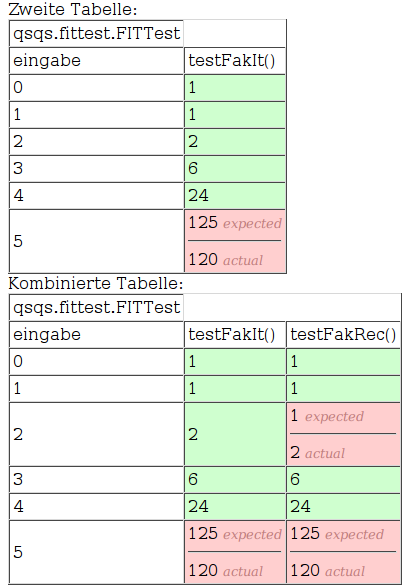Click the '2 actual' value under testFakRec()
408x588 pixels.
point(318,453)
